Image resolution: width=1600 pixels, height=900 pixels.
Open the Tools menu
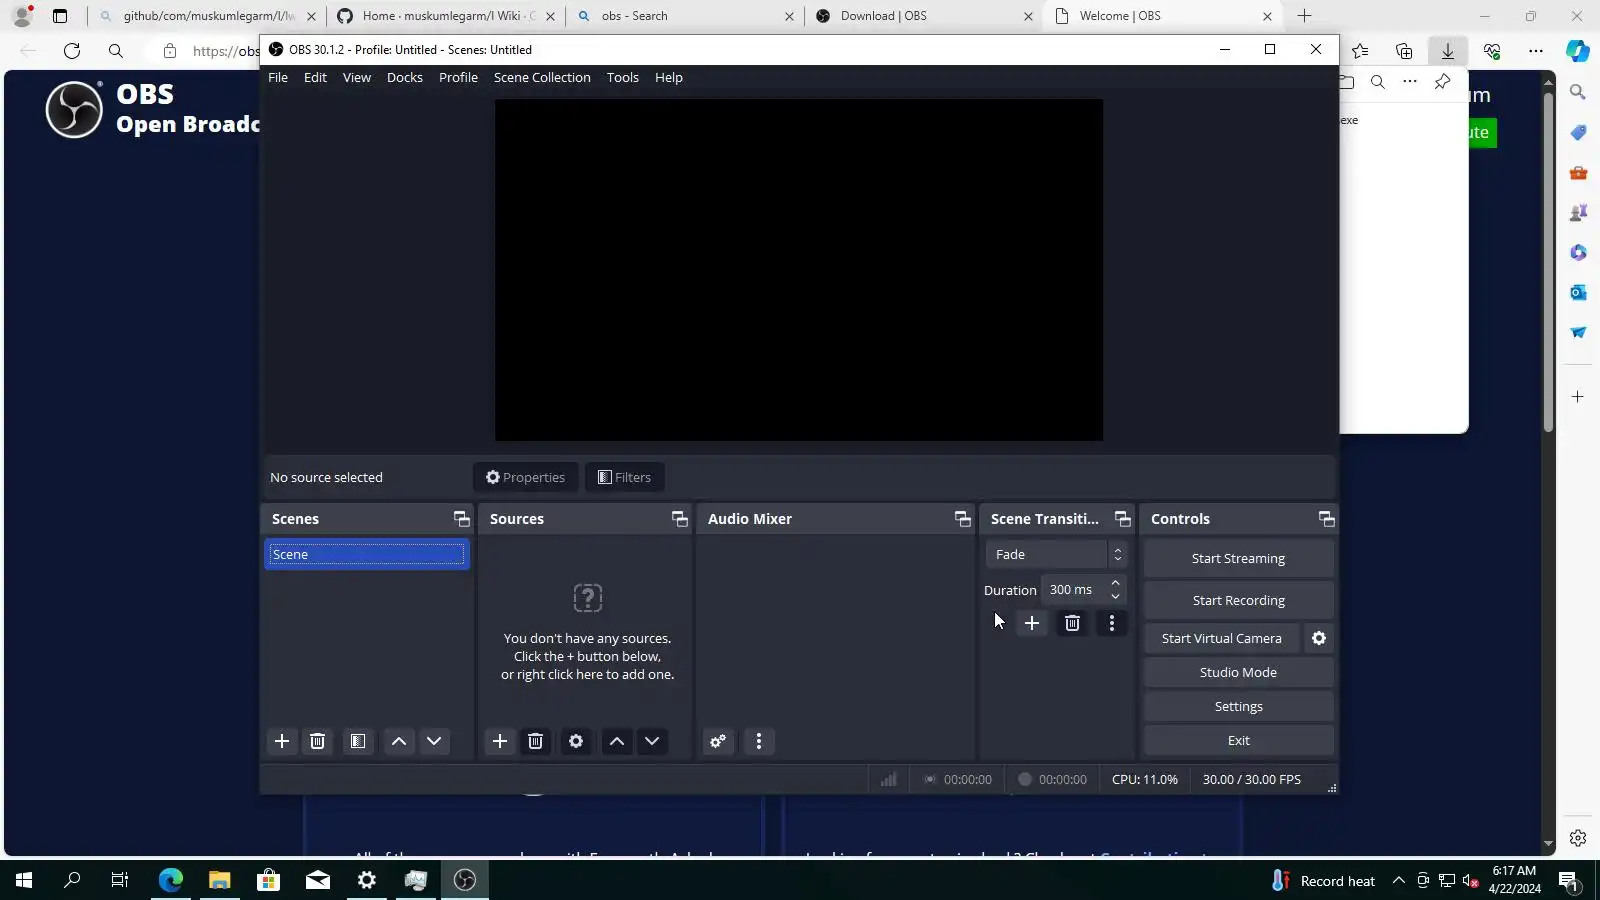click(623, 78)
